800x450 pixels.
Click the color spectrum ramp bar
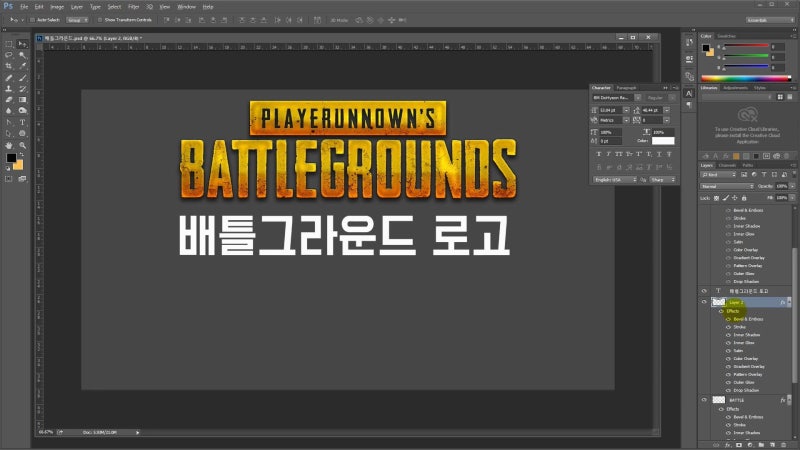746,78
